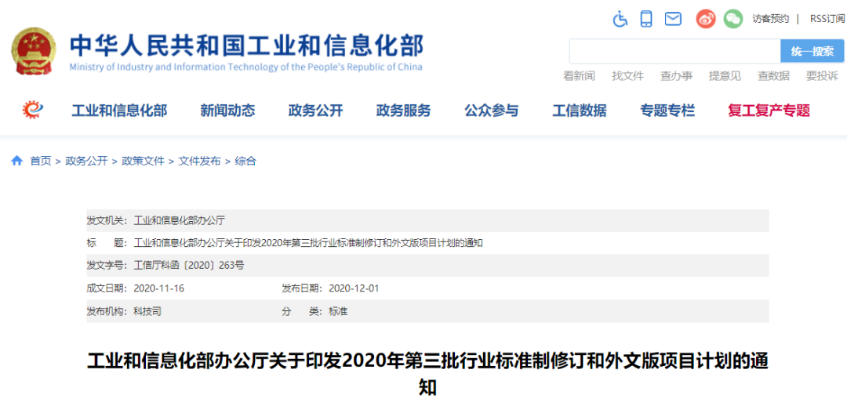This screenshot has width=860, height=406.
Task: Click the ministry name title in header
Action: [x=246, y=46]
